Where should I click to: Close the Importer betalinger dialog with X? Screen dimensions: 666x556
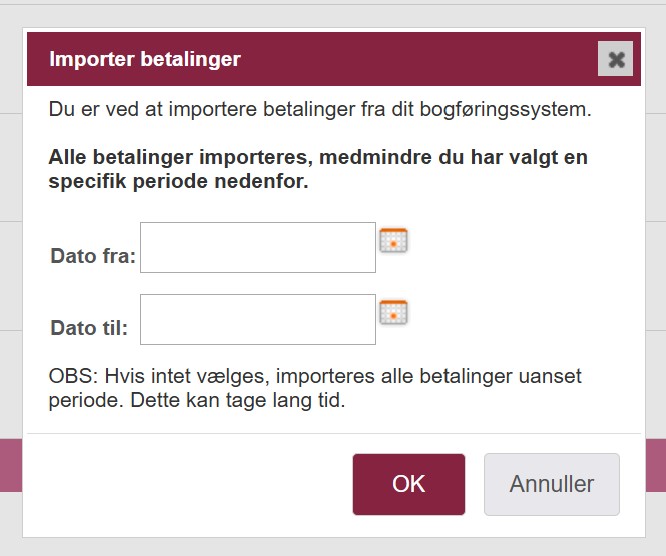coord(616,59)
